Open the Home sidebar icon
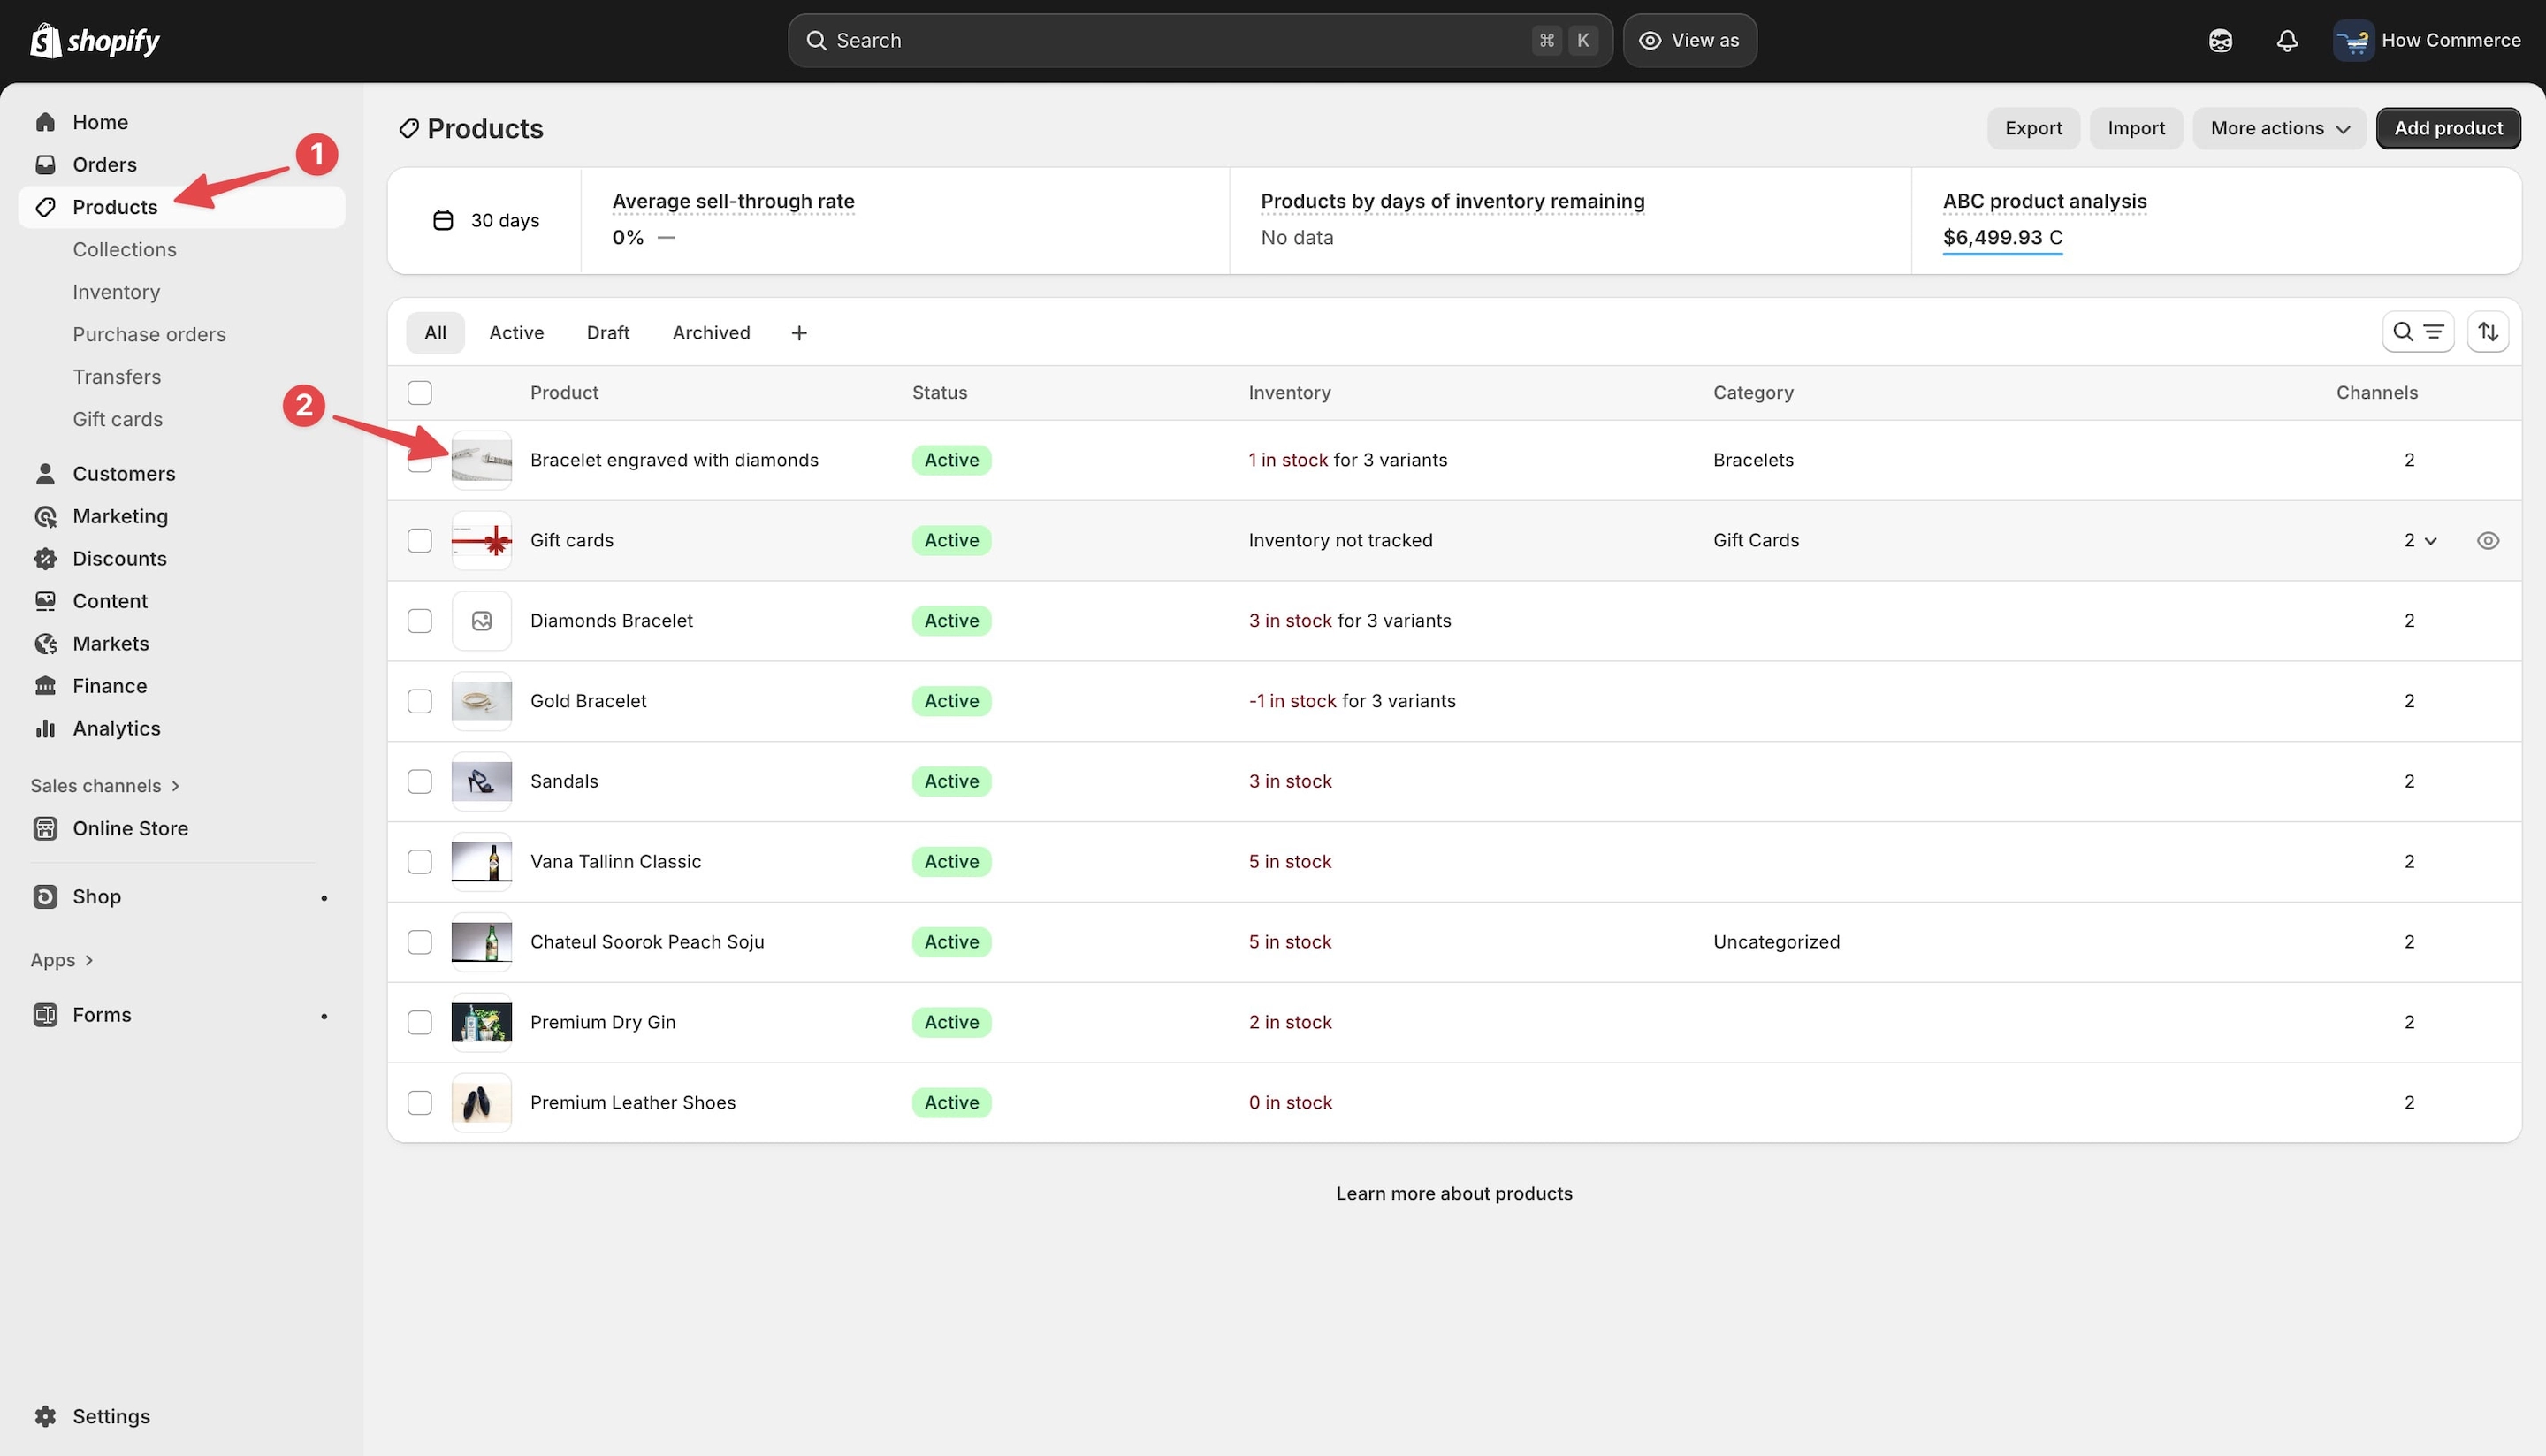 (x=45, y=122)
